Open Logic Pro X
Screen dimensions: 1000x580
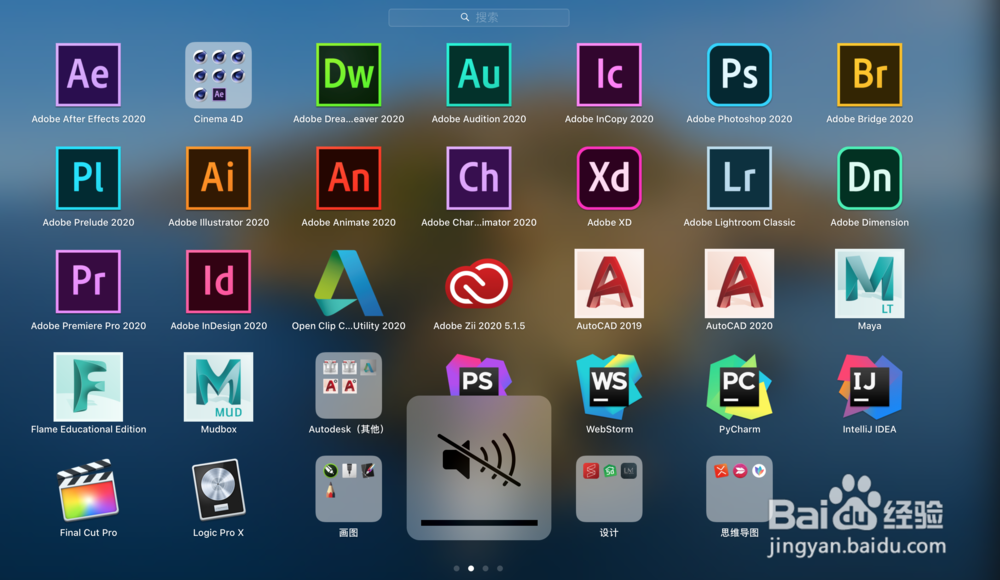[x=218, y=490]
